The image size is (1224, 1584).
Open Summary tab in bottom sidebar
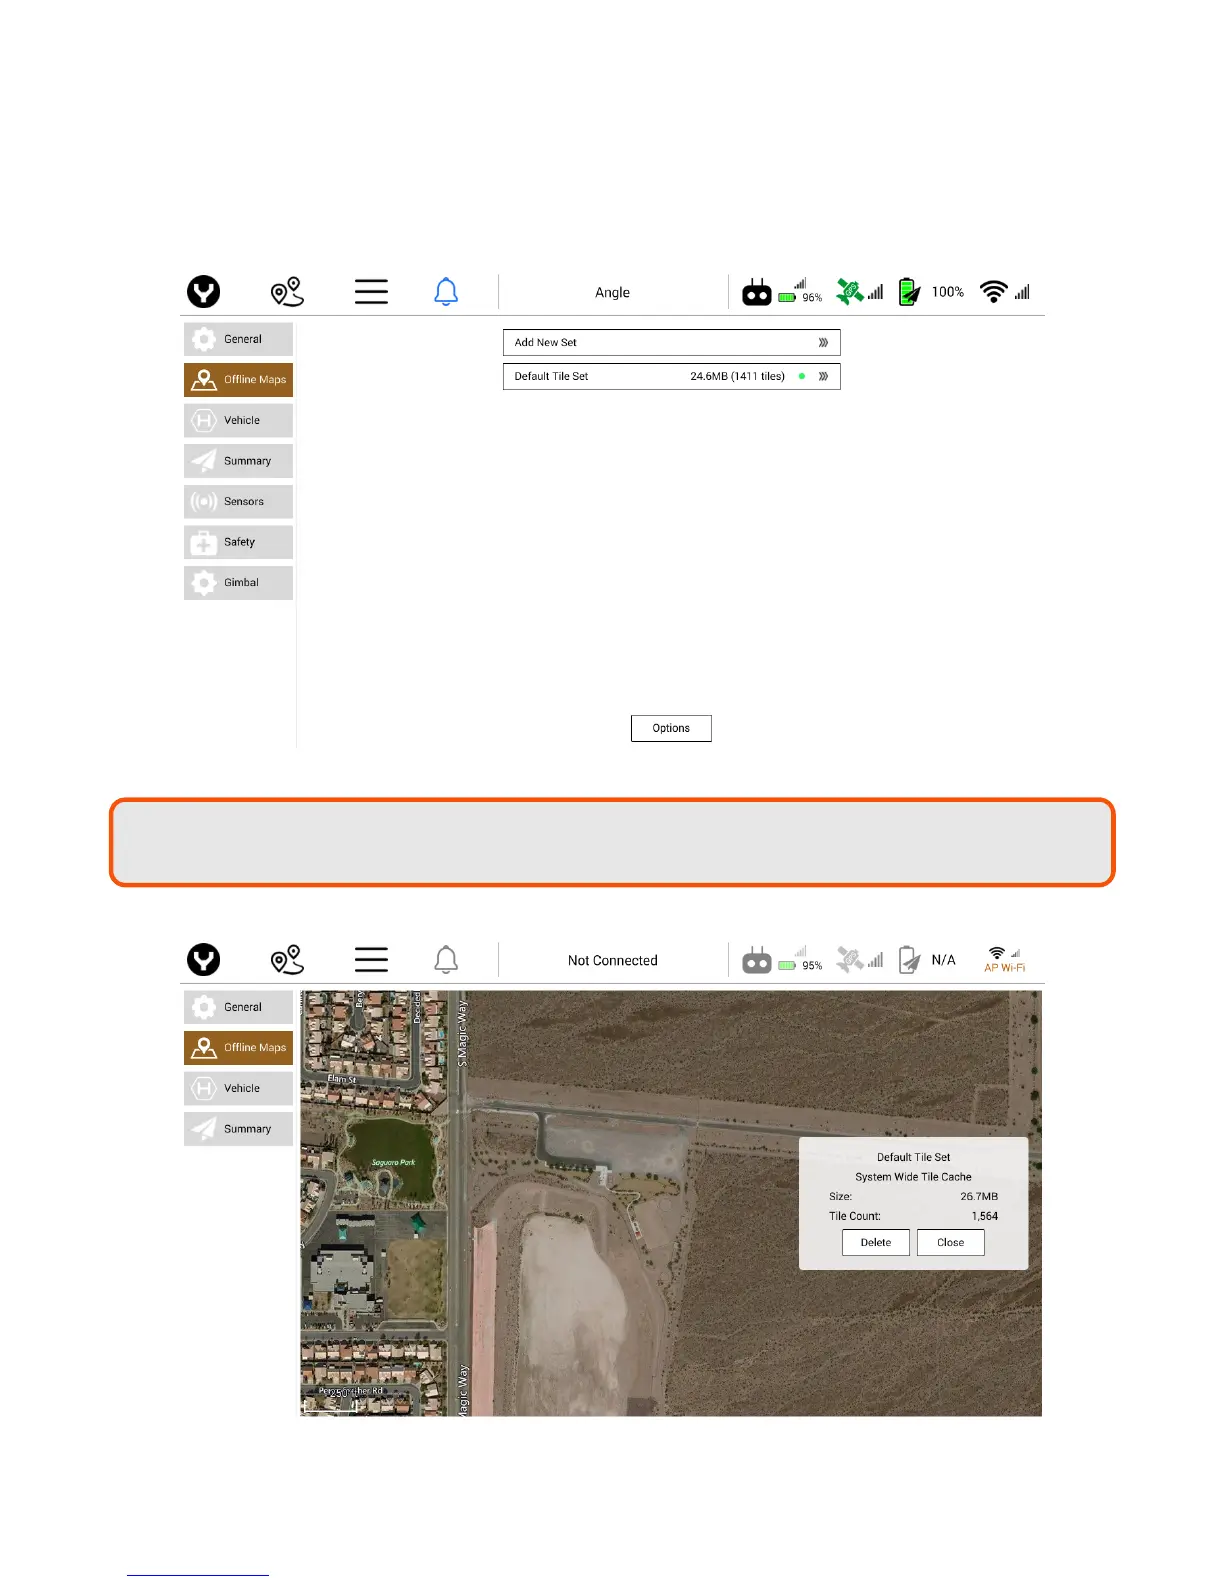click(x=238, y=1129)
